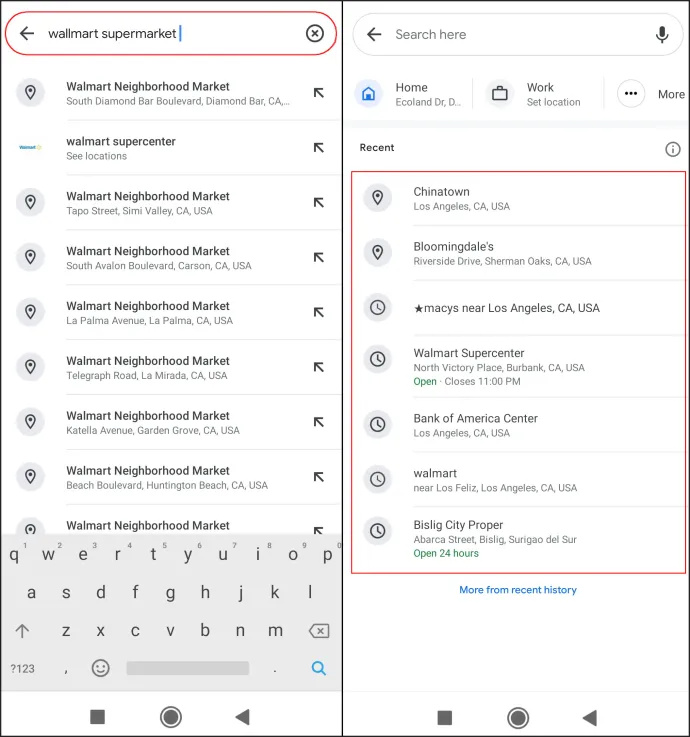Open walmart supercenter See locations entry
This screenshot has width=690, height=737.
click(x=171, y=148)
